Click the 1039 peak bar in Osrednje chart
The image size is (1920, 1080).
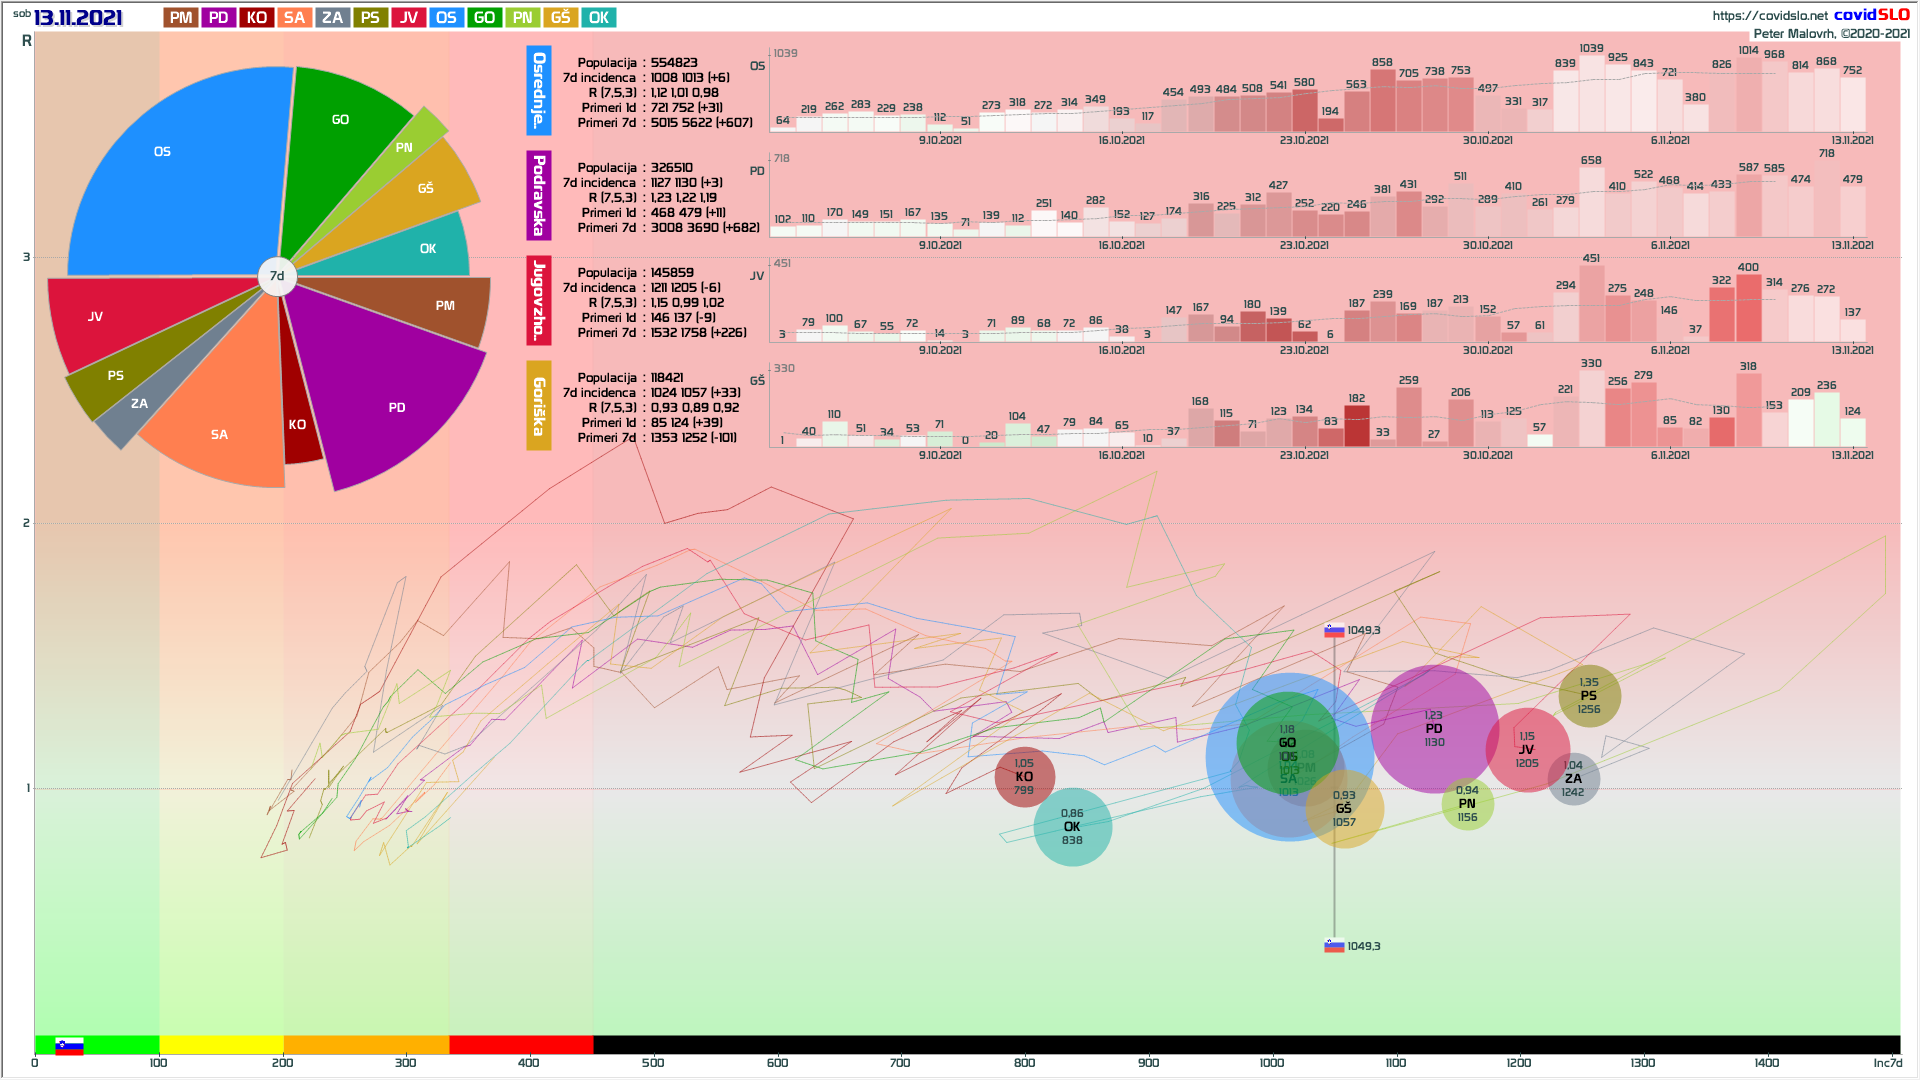pyautogui.click(x=1592, y=95)
